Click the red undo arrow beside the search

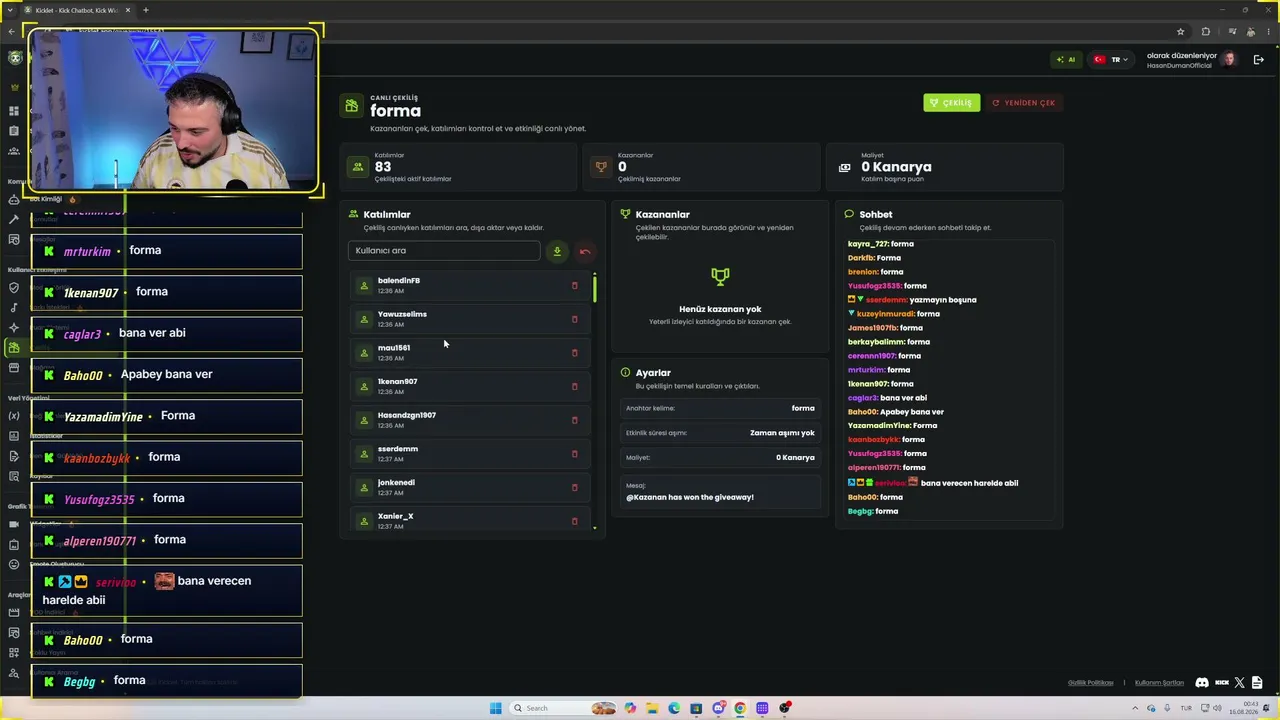(x=585, y=251)
